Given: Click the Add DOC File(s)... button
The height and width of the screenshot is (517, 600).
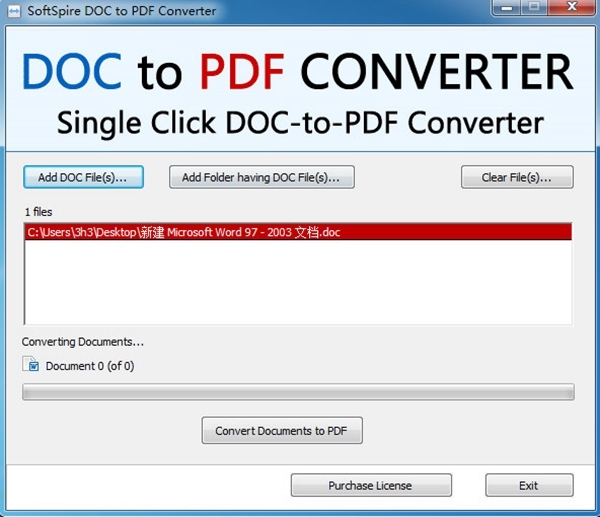Looking at the screenshot, I should 83,177.
